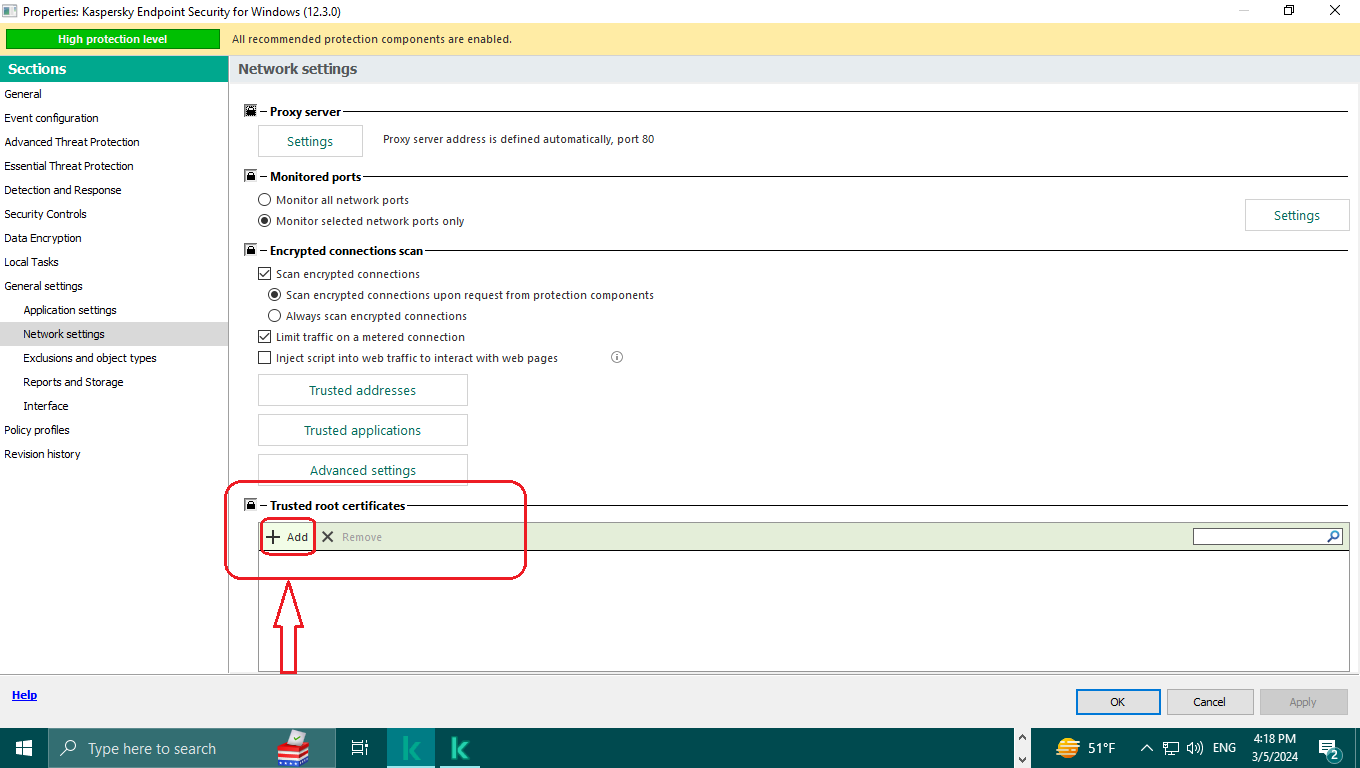Open Local Tasks section

coord(114,262)
